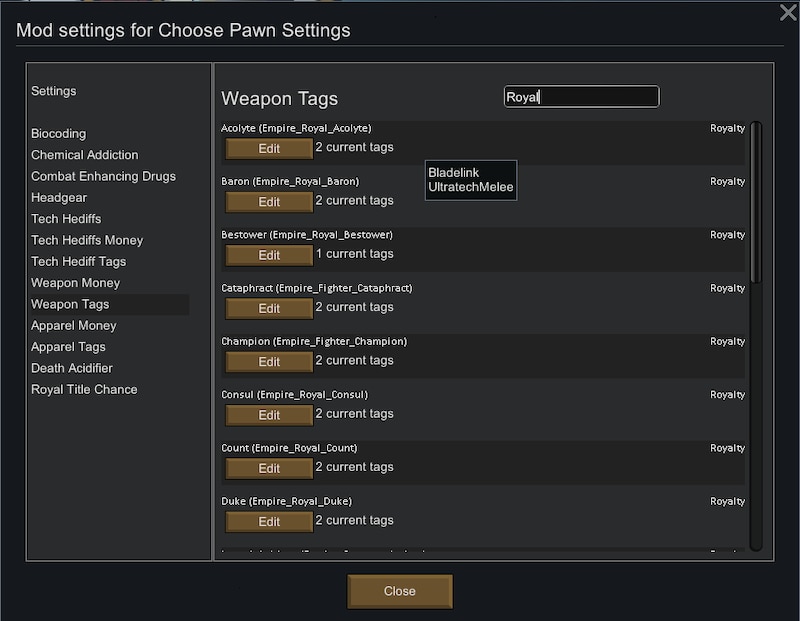The image size is (800, 621).
Task: Edit weapon tags for Baron
Action: (269, 202)
